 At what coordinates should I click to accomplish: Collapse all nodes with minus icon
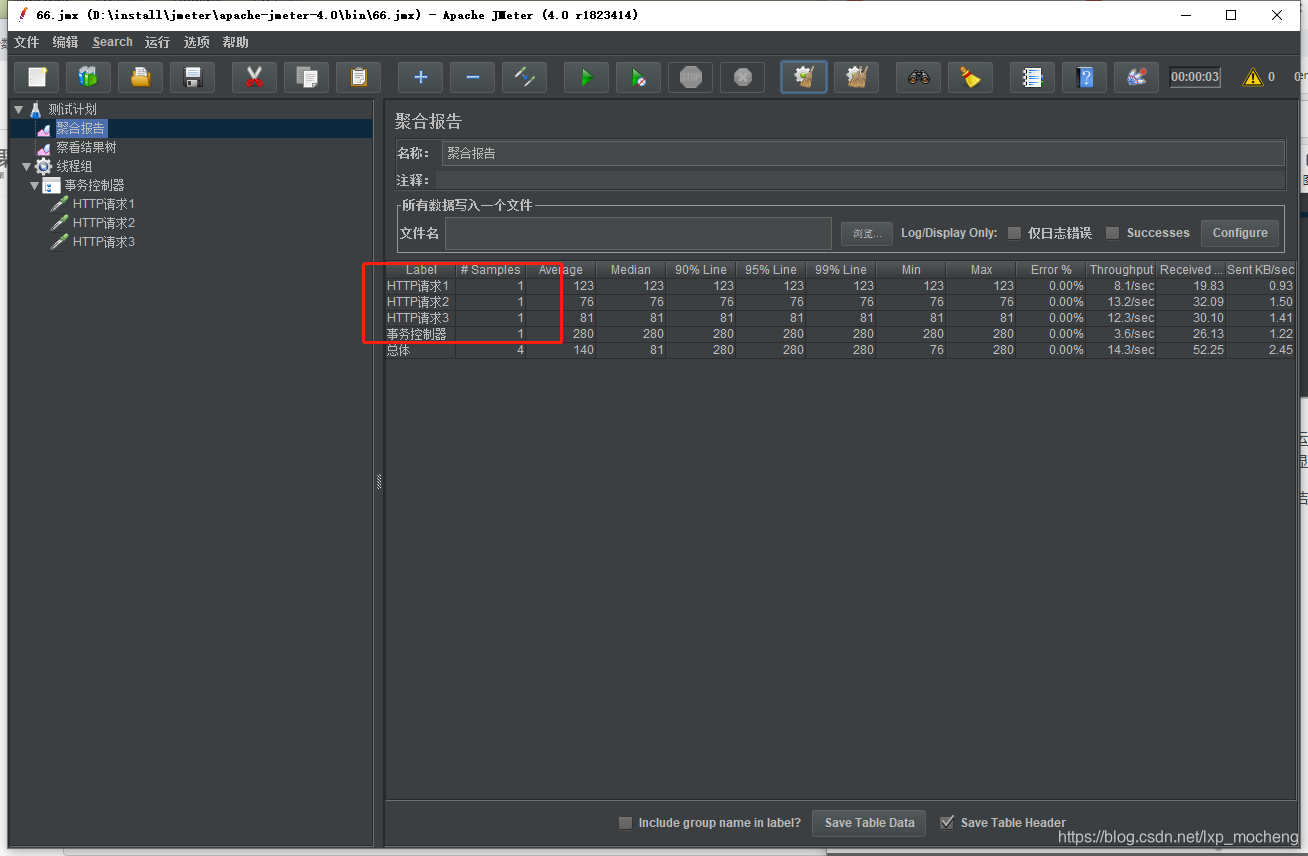pos(473,77)
